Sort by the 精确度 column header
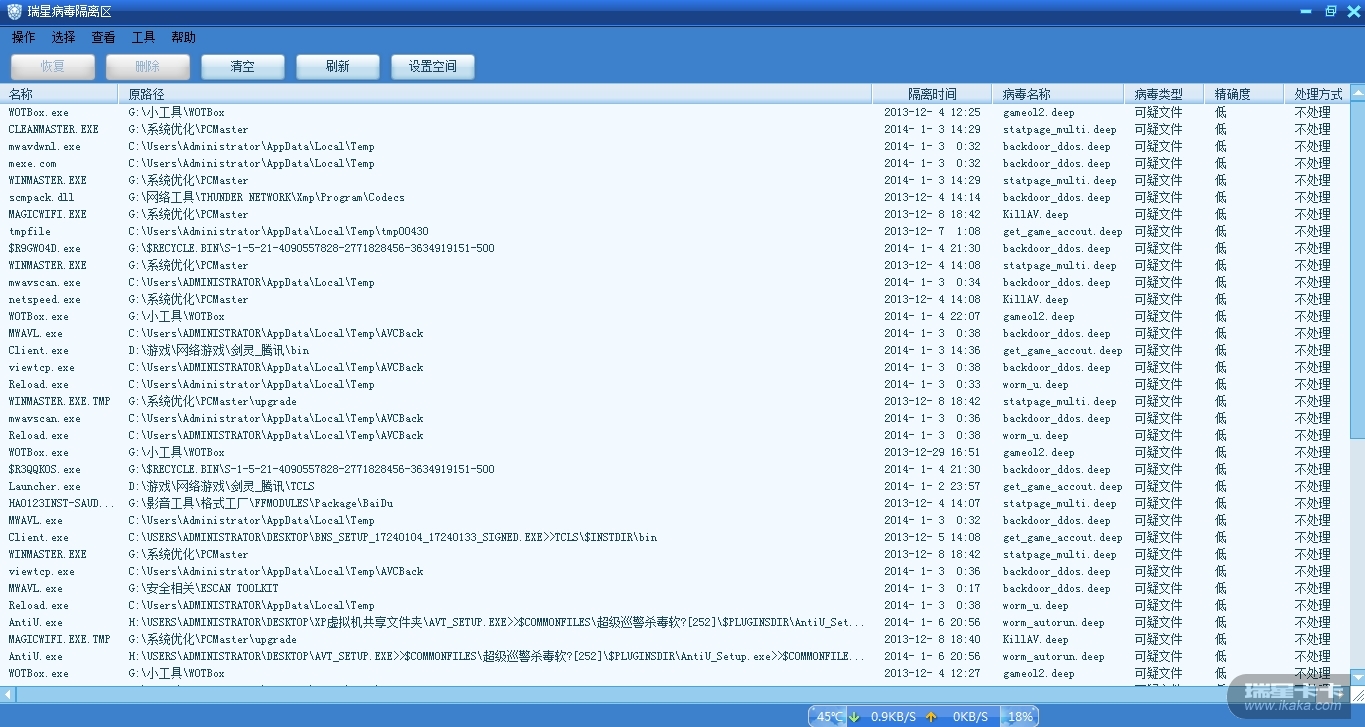The width and height of the screenshot is (1365, 727). [1243, 94]
